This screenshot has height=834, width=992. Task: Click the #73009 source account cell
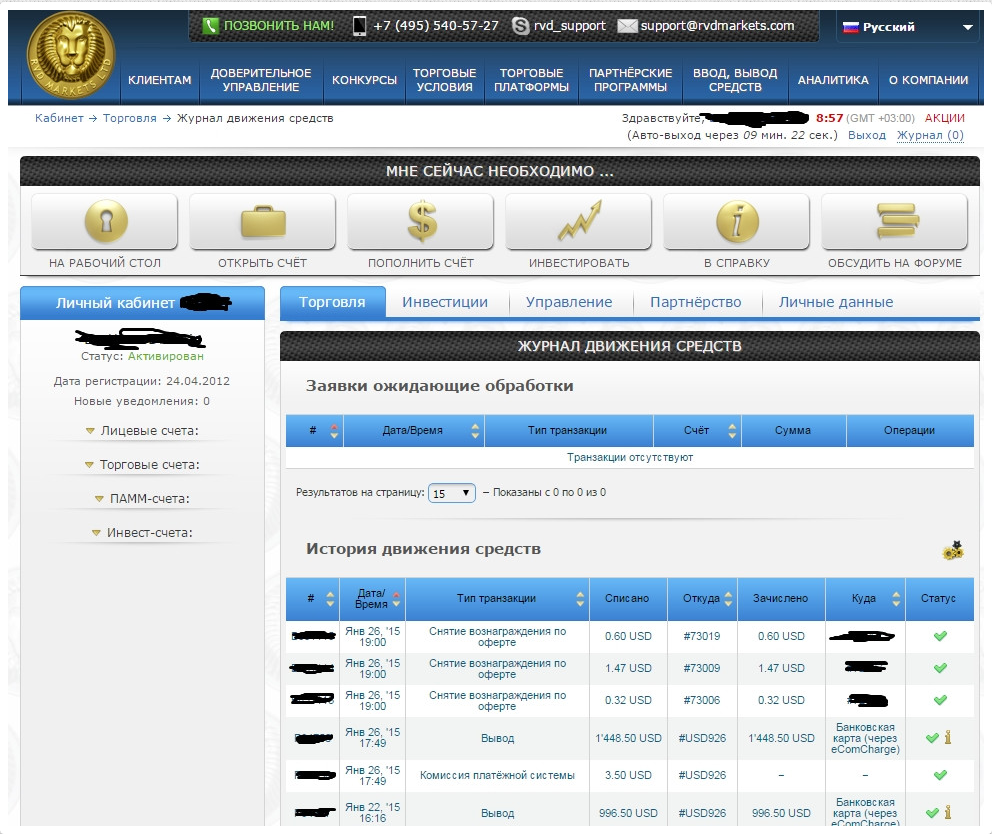click(x=702, y=668)
